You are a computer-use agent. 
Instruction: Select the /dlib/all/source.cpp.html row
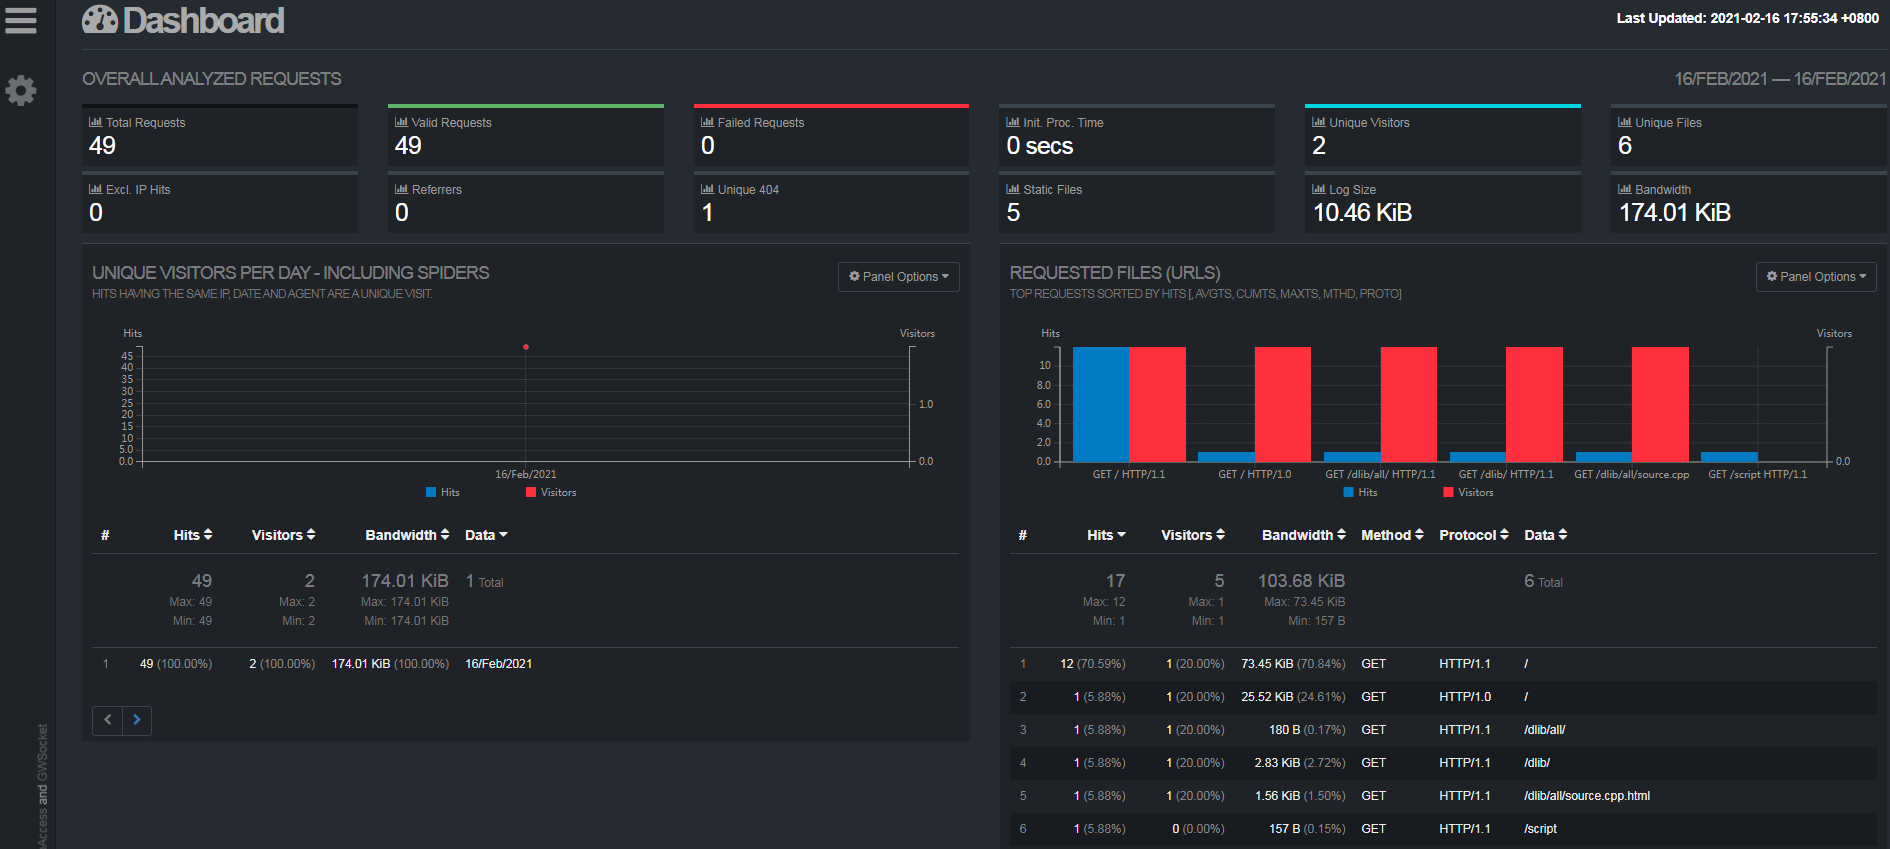(1443, 796)
